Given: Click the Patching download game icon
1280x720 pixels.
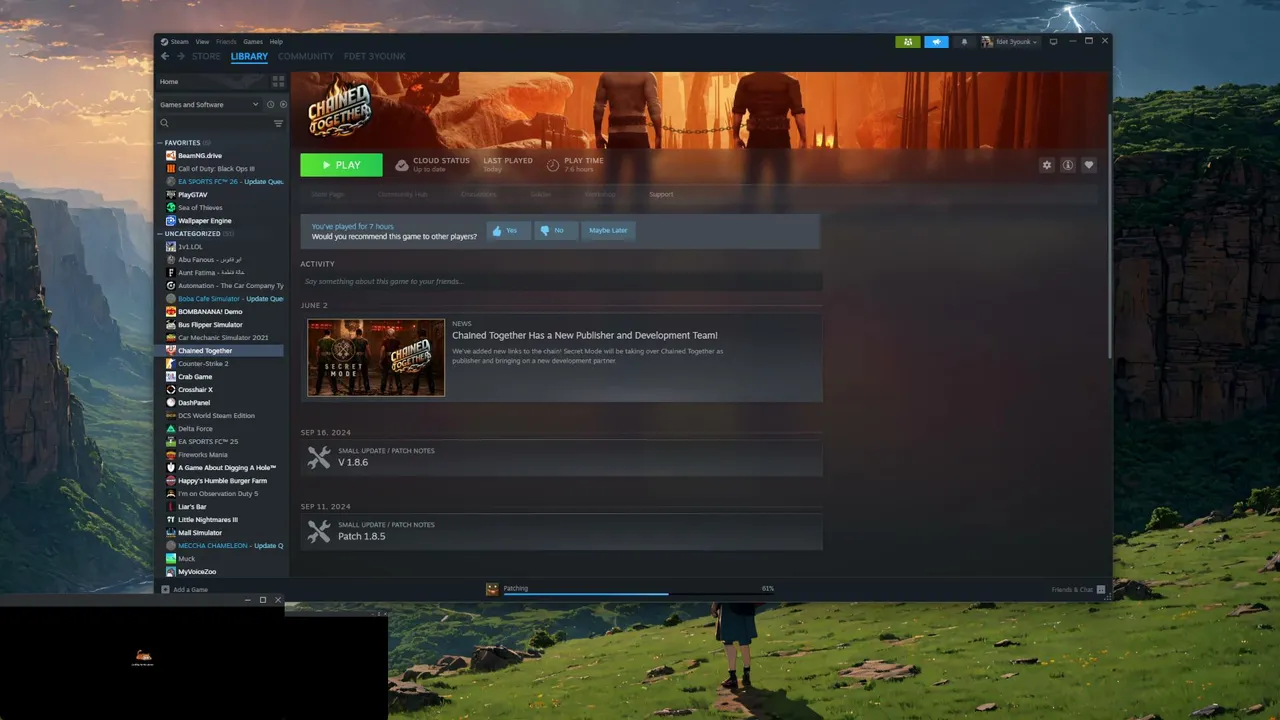Looking at the screenshot, I should click(x=492, y=589).
